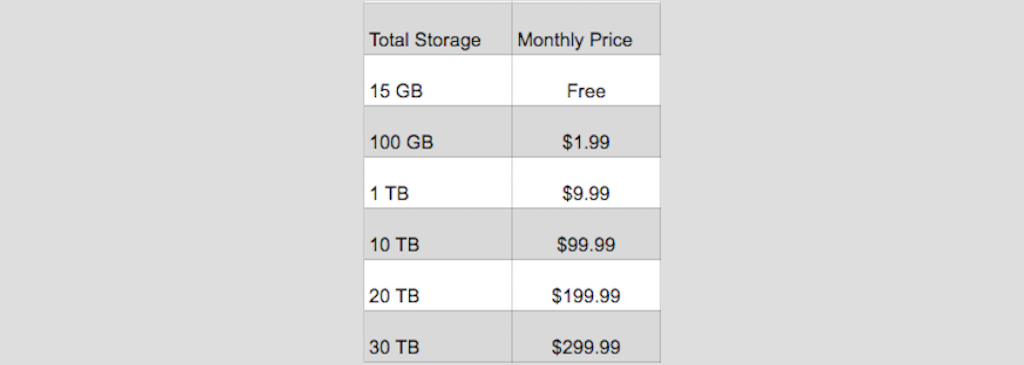Click the word Storage in header
This screenshot has width=1024, height=365.
pos(447,41)
